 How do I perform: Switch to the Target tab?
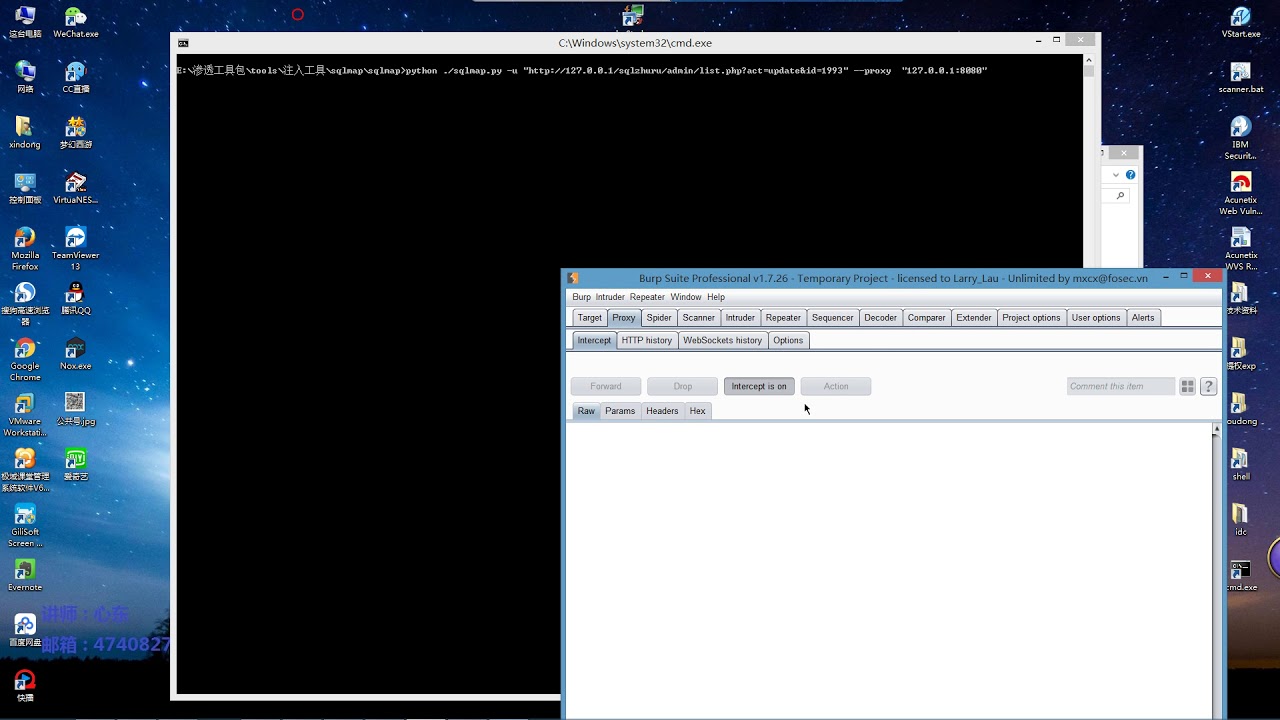coord(590,318)
